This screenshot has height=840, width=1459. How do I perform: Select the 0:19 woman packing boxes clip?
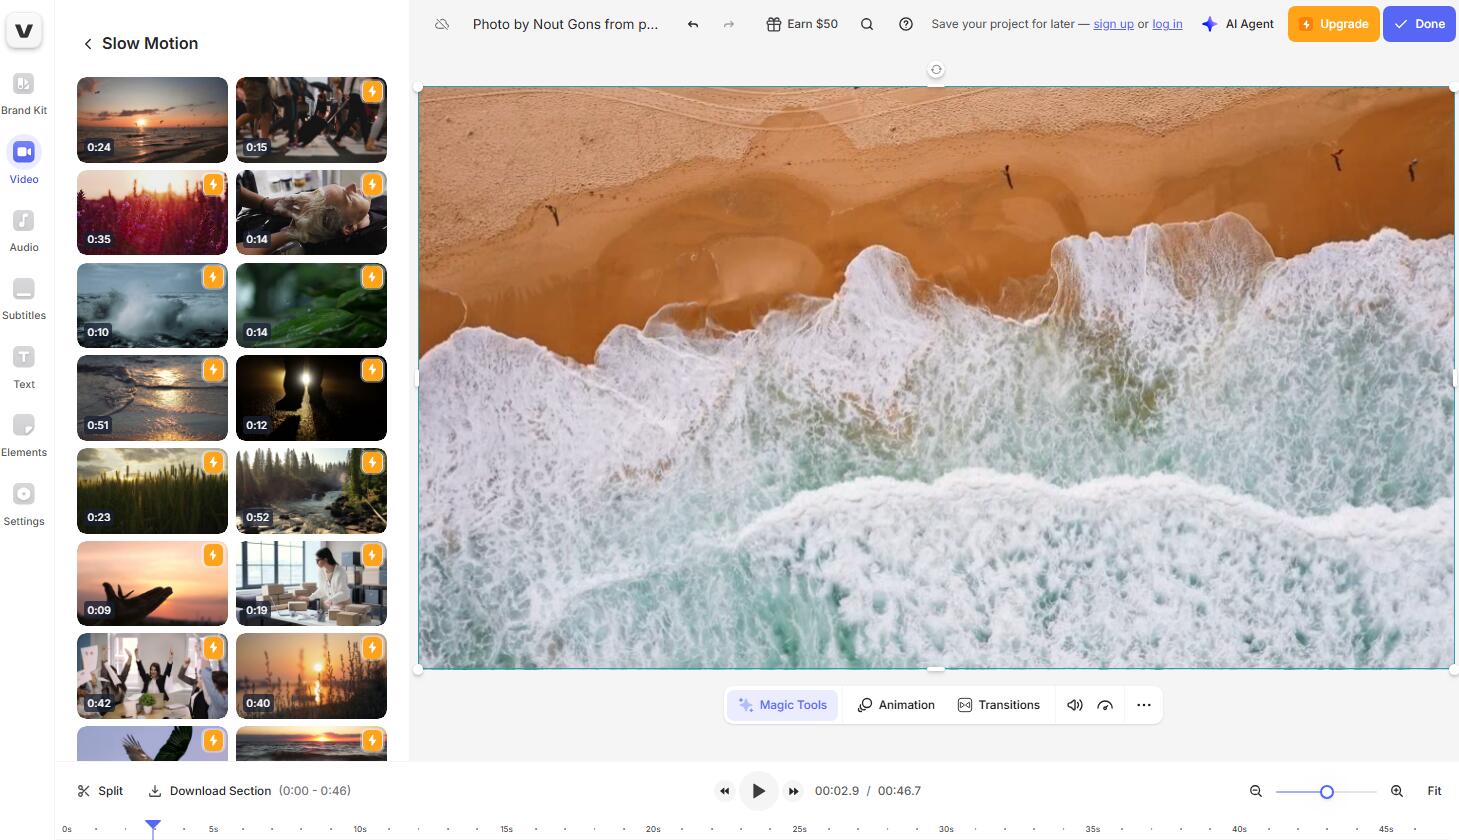311,584
